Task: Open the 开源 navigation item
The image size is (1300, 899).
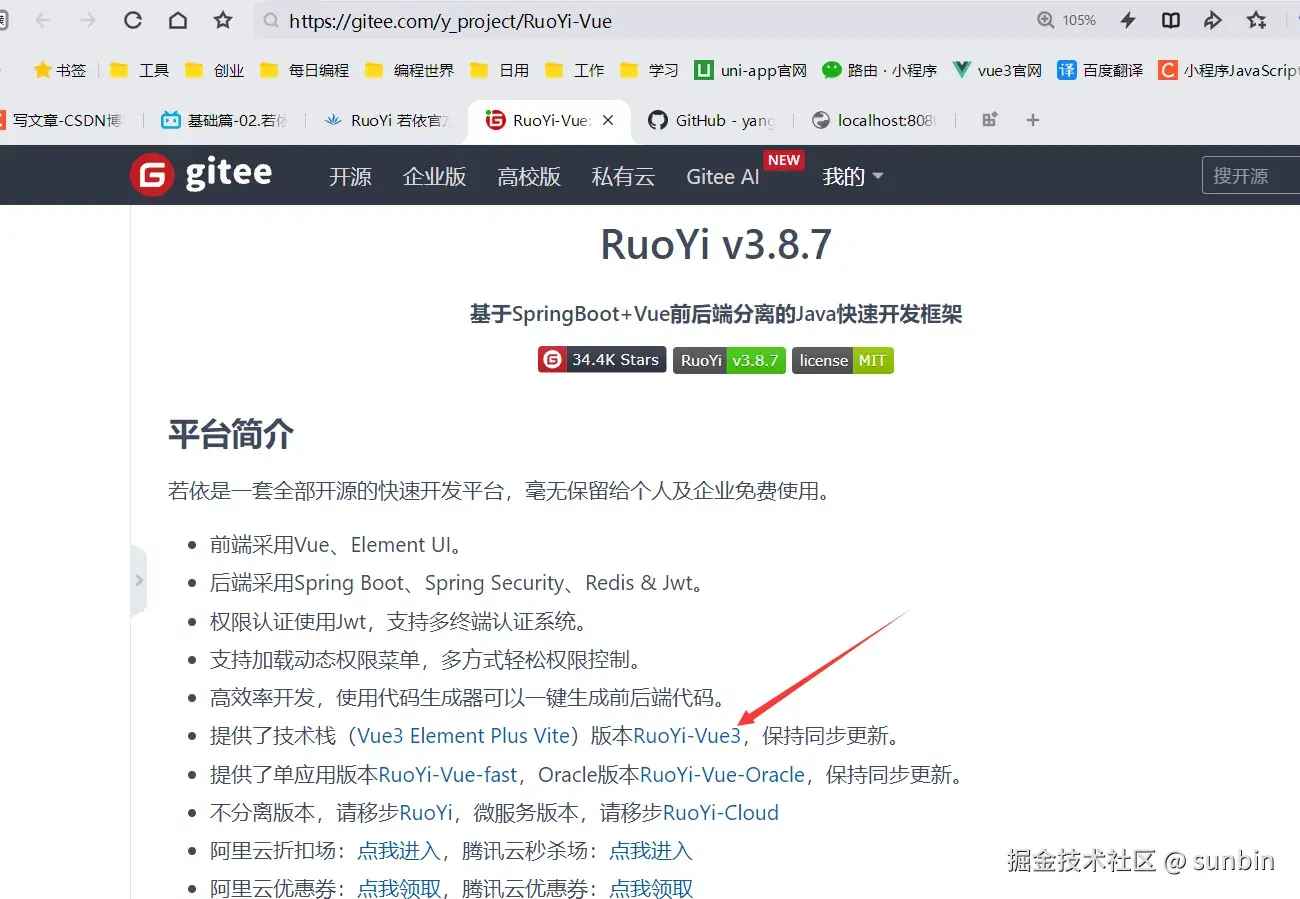Action: 350,176
